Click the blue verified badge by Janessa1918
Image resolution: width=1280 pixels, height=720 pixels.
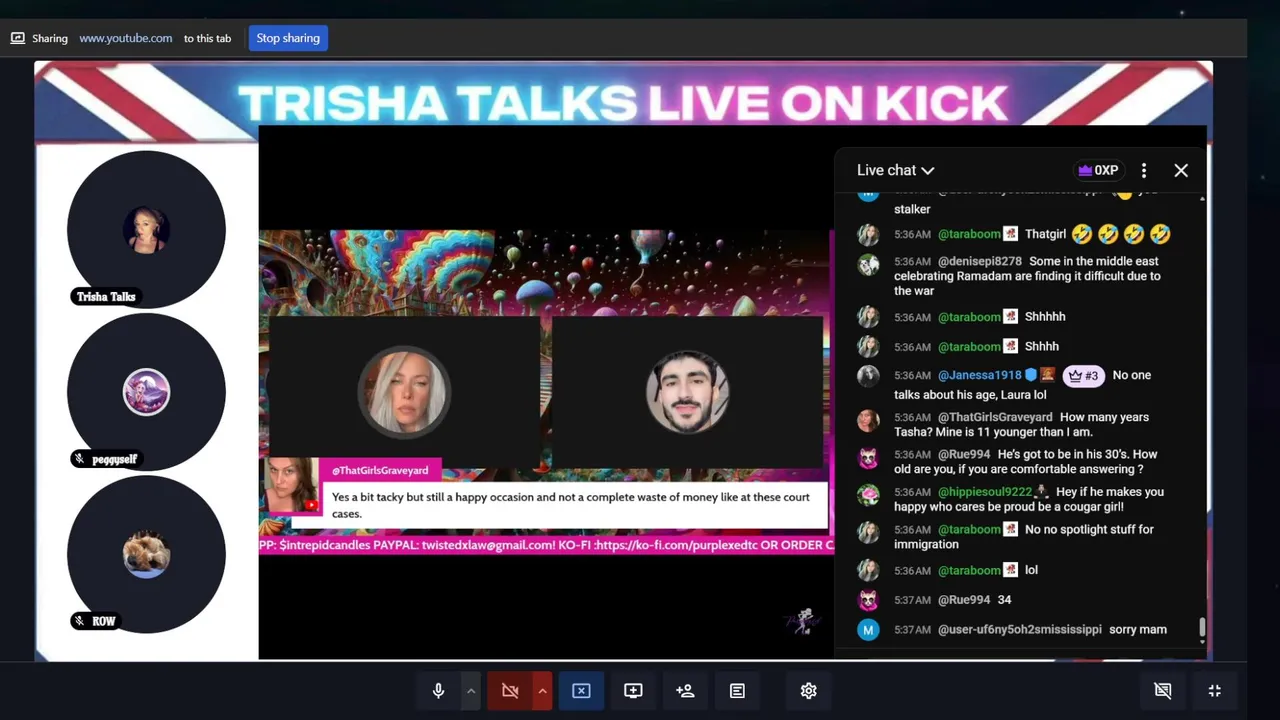pyautogui.click(x=1031, y=375)
